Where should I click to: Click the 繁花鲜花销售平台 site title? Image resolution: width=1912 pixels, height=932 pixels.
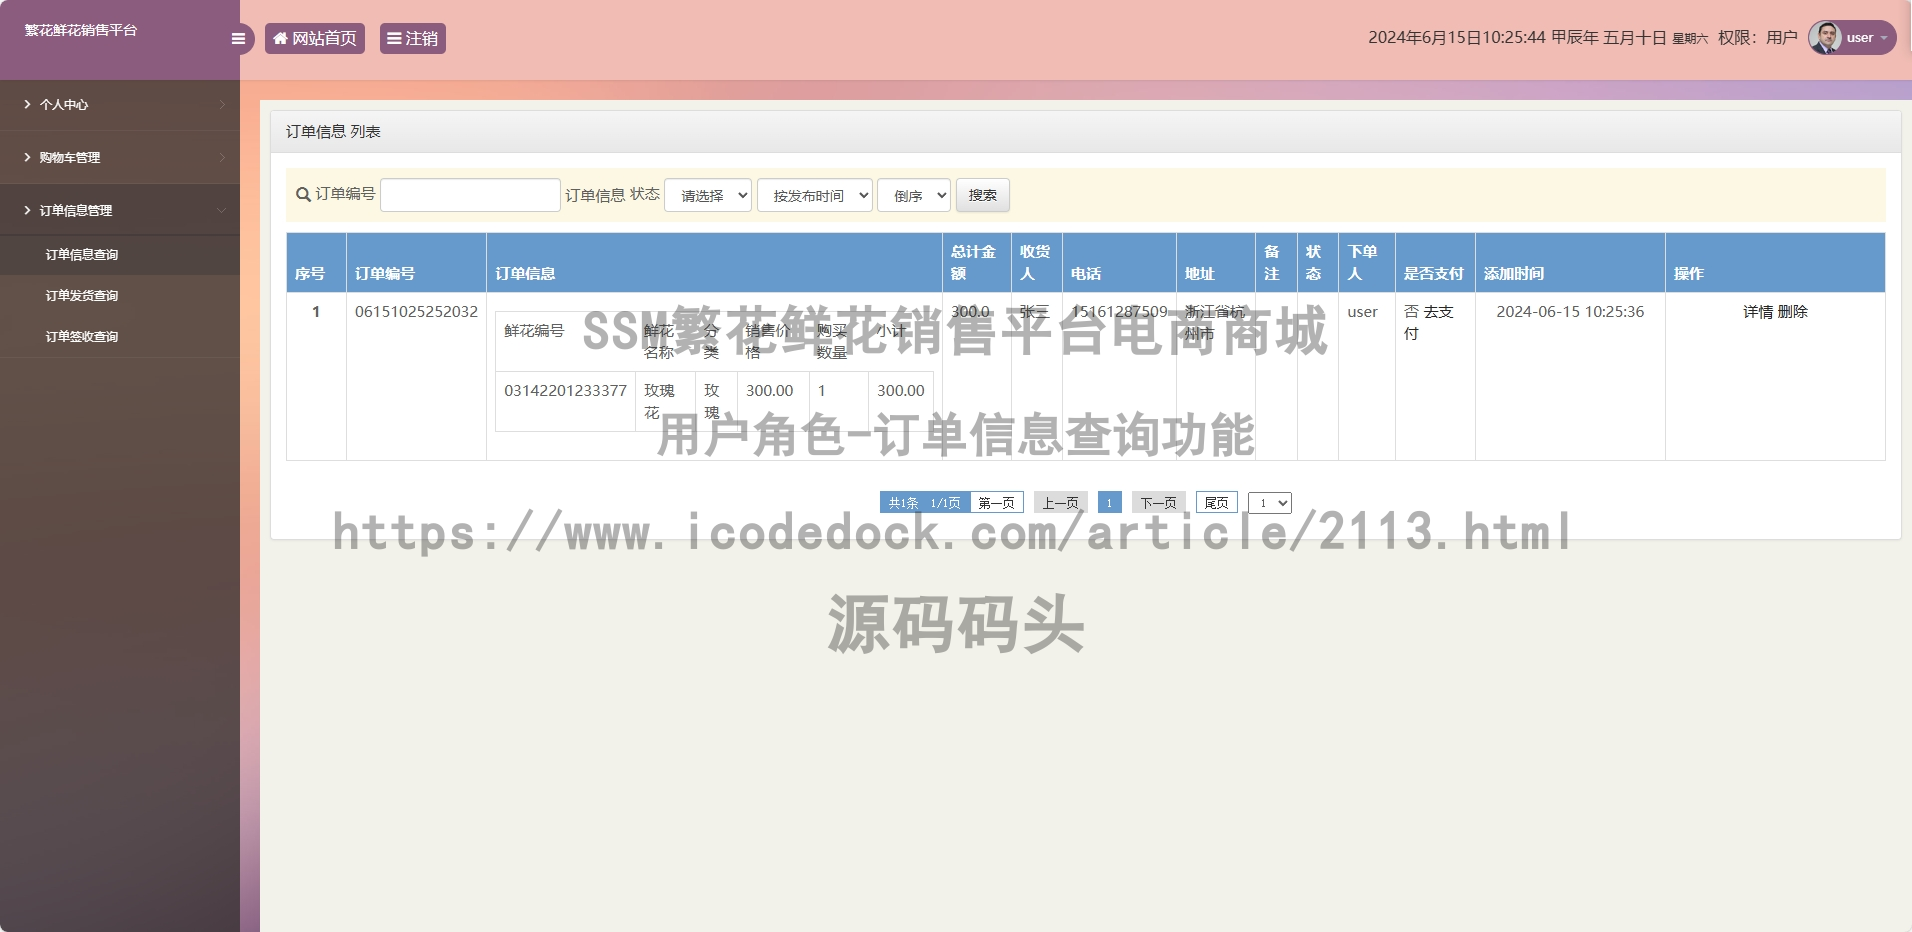[81, 30]
